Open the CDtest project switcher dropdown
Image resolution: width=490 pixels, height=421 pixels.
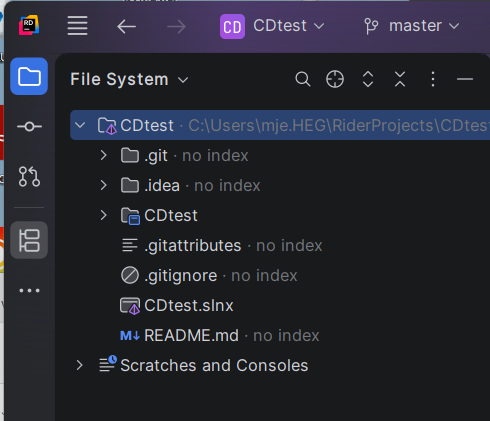point(289,26)
